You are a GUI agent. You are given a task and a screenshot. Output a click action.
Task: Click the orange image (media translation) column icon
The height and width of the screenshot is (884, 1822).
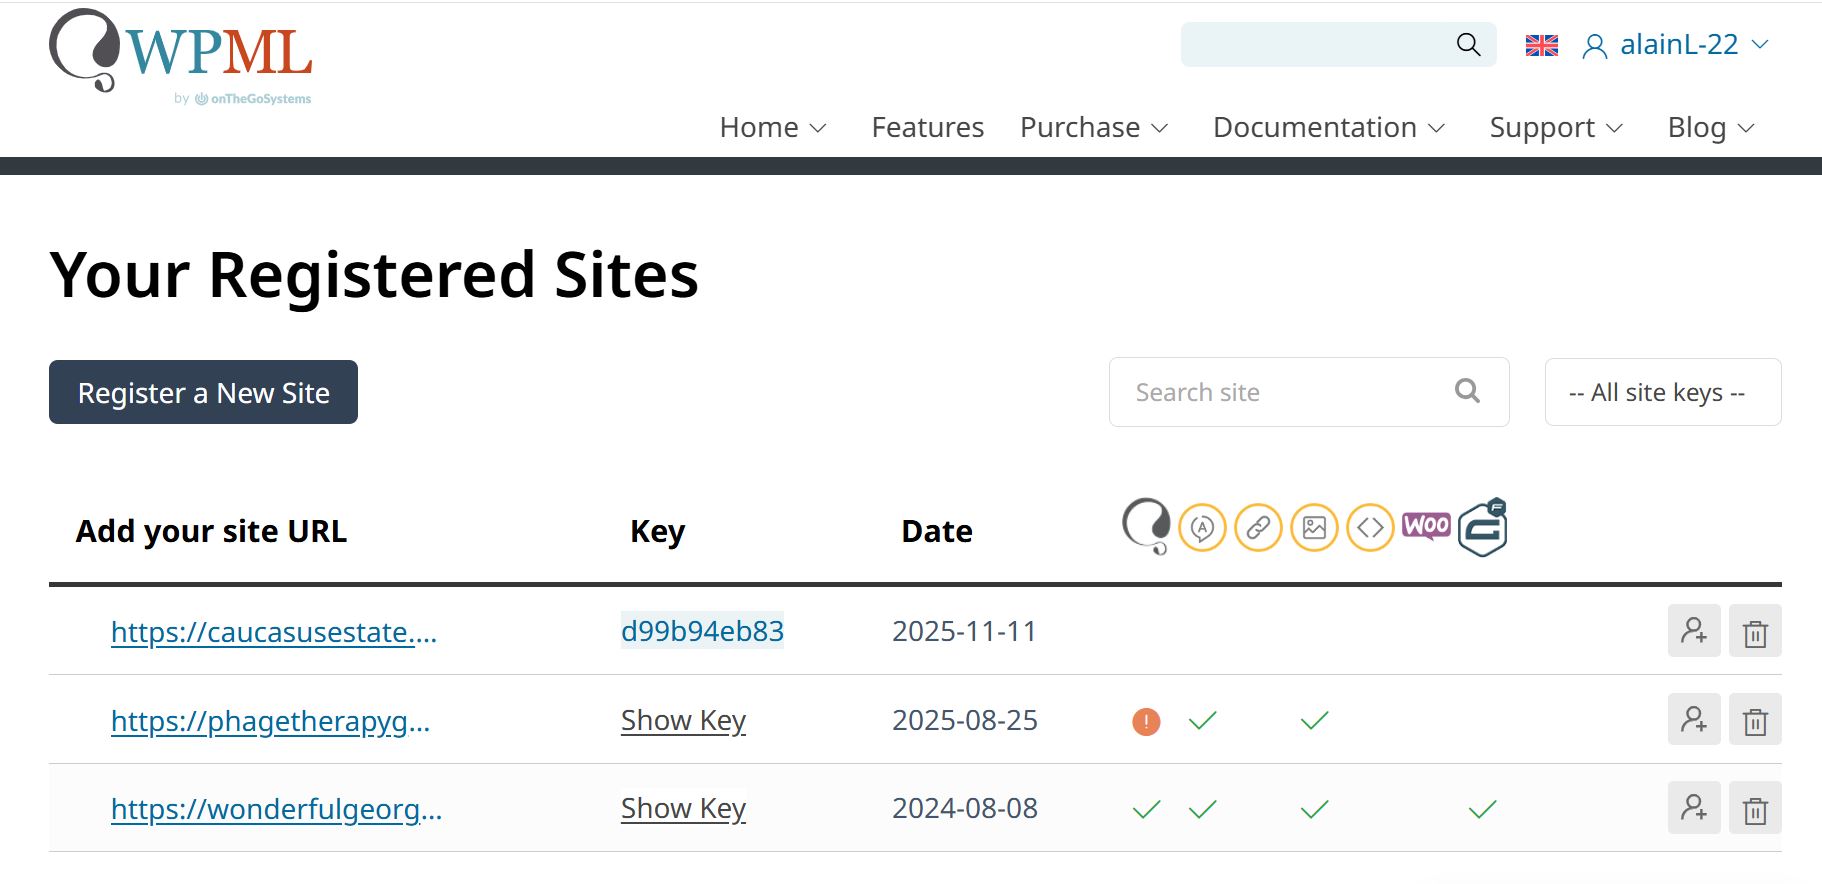pyautogui.click(x=1314, y=527)
